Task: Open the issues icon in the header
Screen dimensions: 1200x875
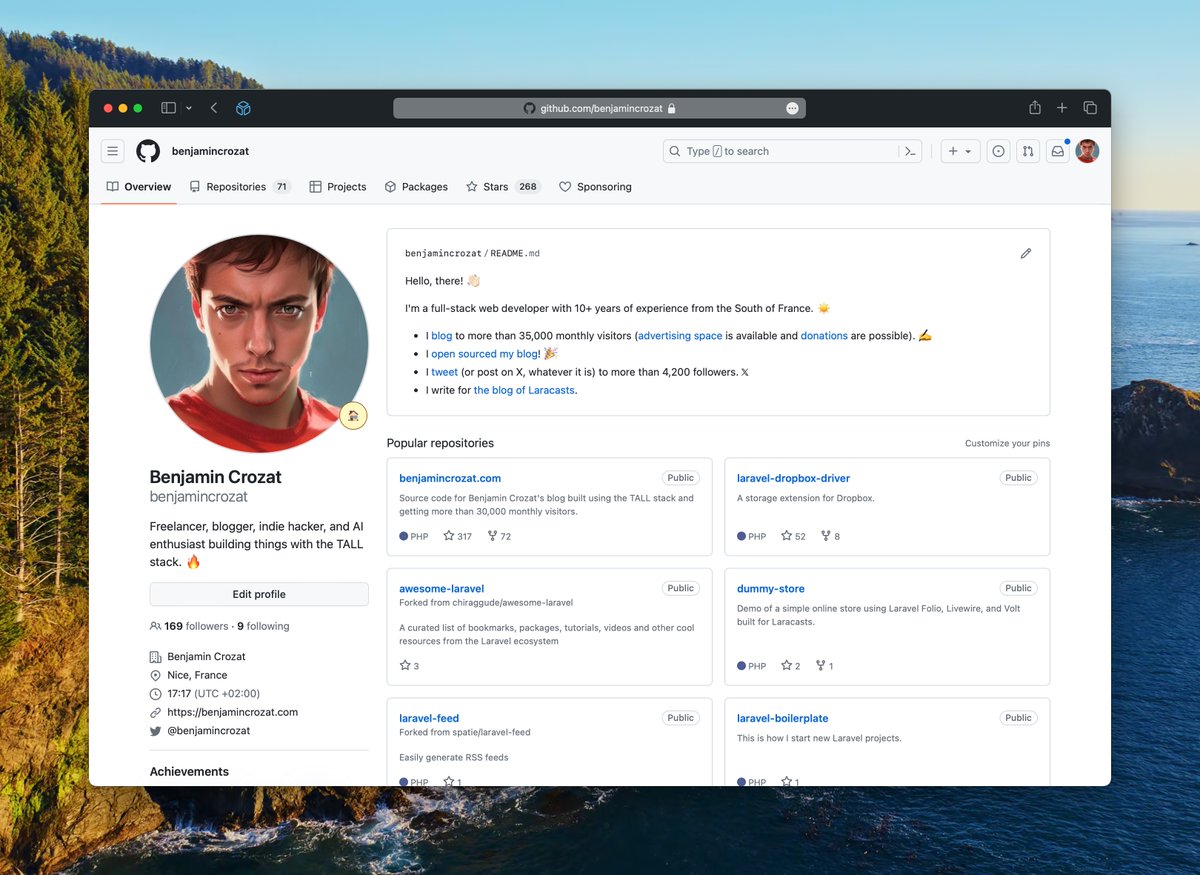Action: 998,150
